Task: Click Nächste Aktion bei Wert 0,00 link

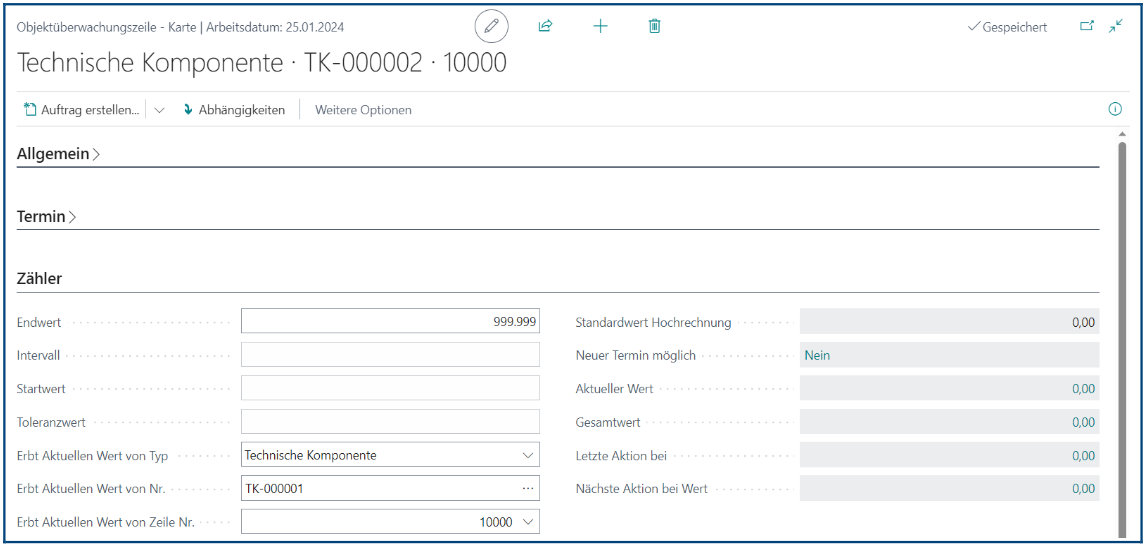Action: pyautogui.click(x=1083, y=489)
